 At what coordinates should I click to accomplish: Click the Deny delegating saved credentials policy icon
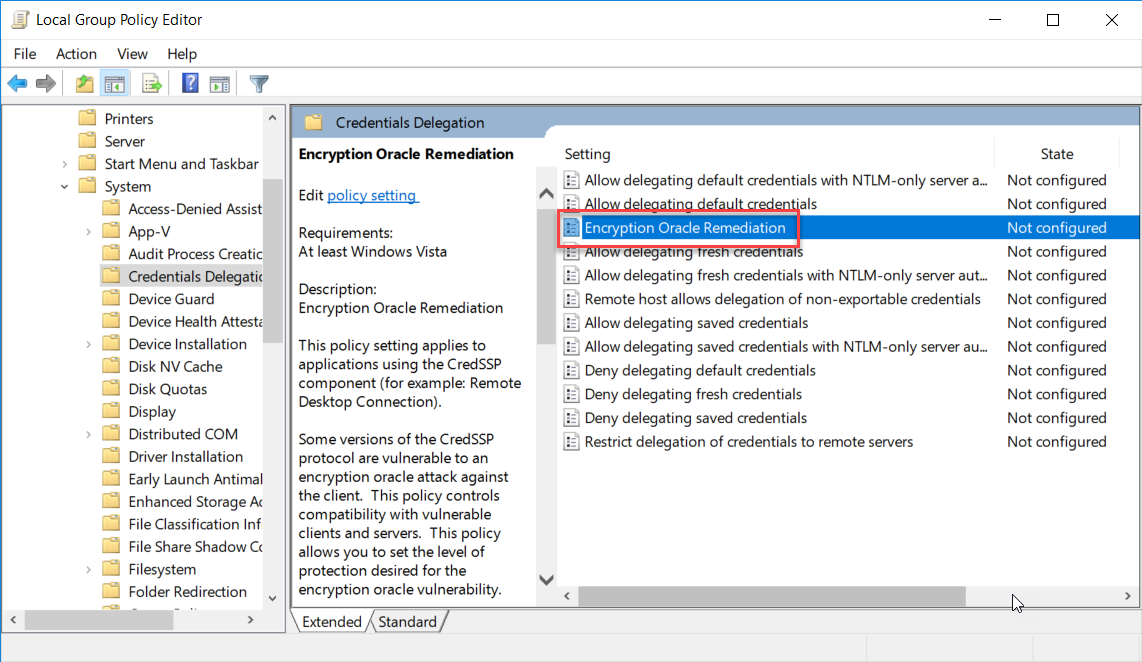[572, 418]
